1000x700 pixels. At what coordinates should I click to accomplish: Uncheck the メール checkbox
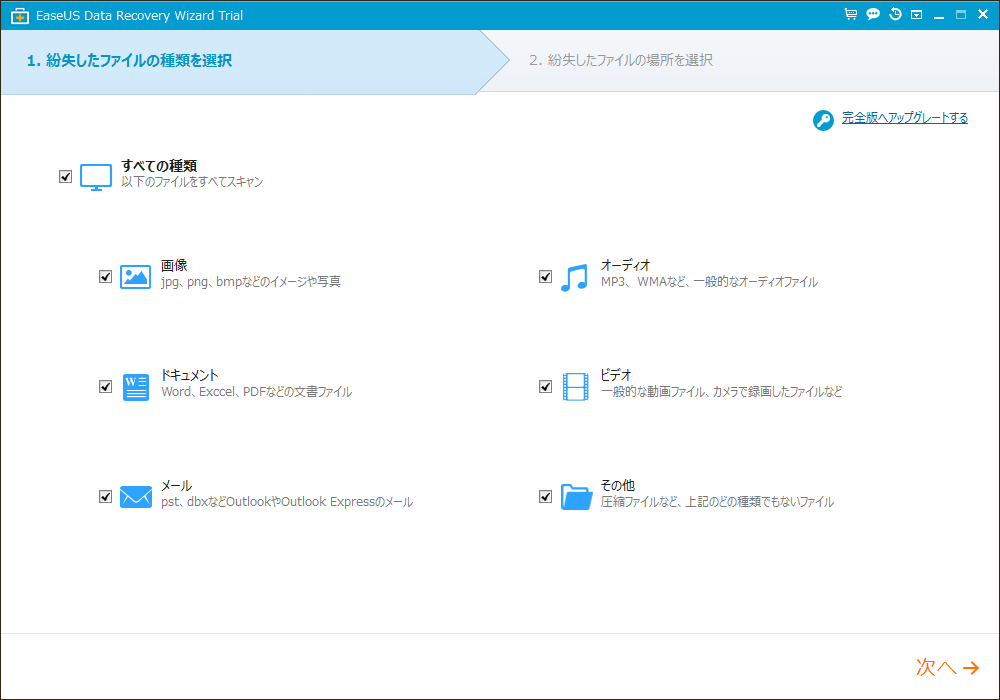point(105,496)
